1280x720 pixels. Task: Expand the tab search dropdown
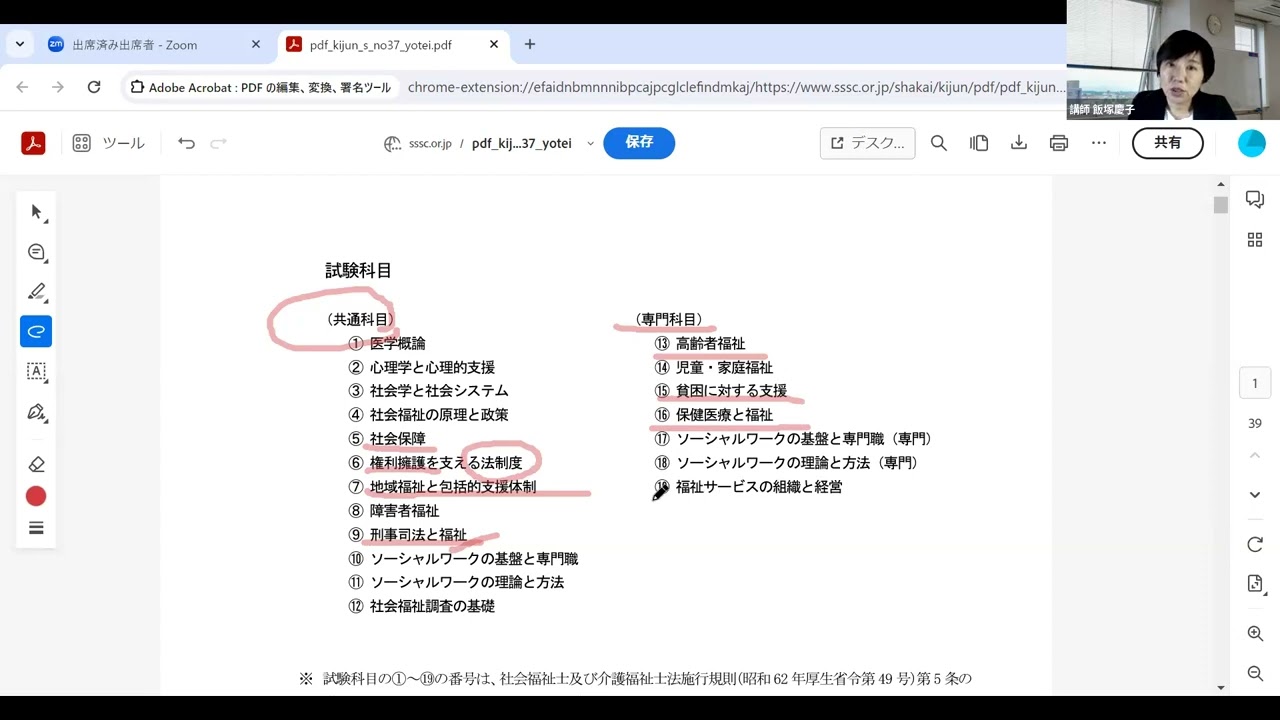point(19,44)
